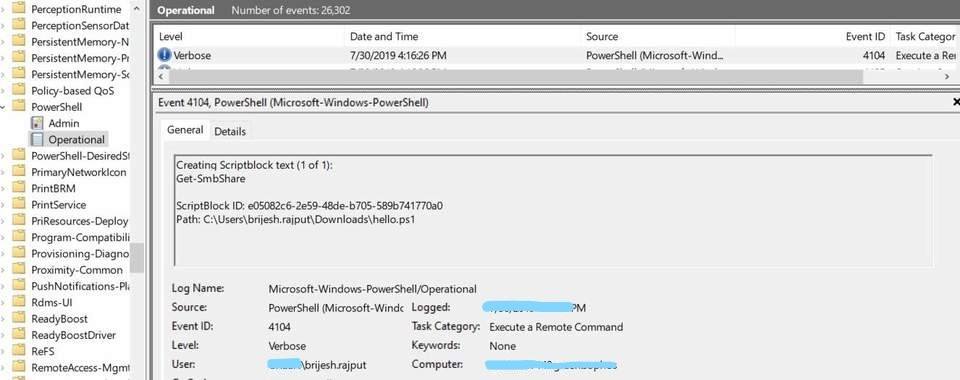Viewport: 960px width, 380px height.
Task: Select the ReadyBoostDriver tree entry
Action: (x=73, y=335)
